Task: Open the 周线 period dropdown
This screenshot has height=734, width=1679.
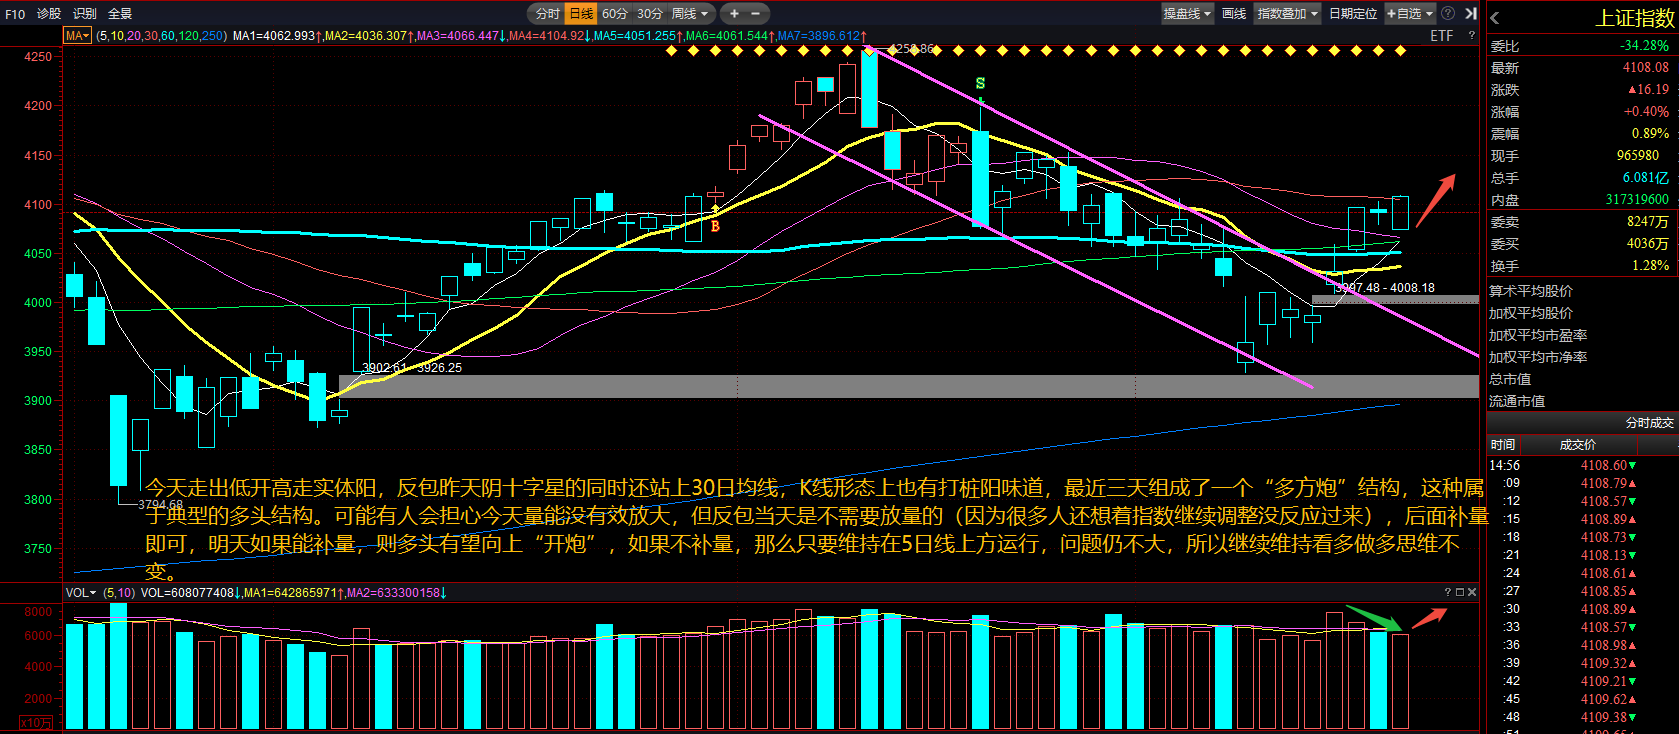Action: tap(690, 13)
